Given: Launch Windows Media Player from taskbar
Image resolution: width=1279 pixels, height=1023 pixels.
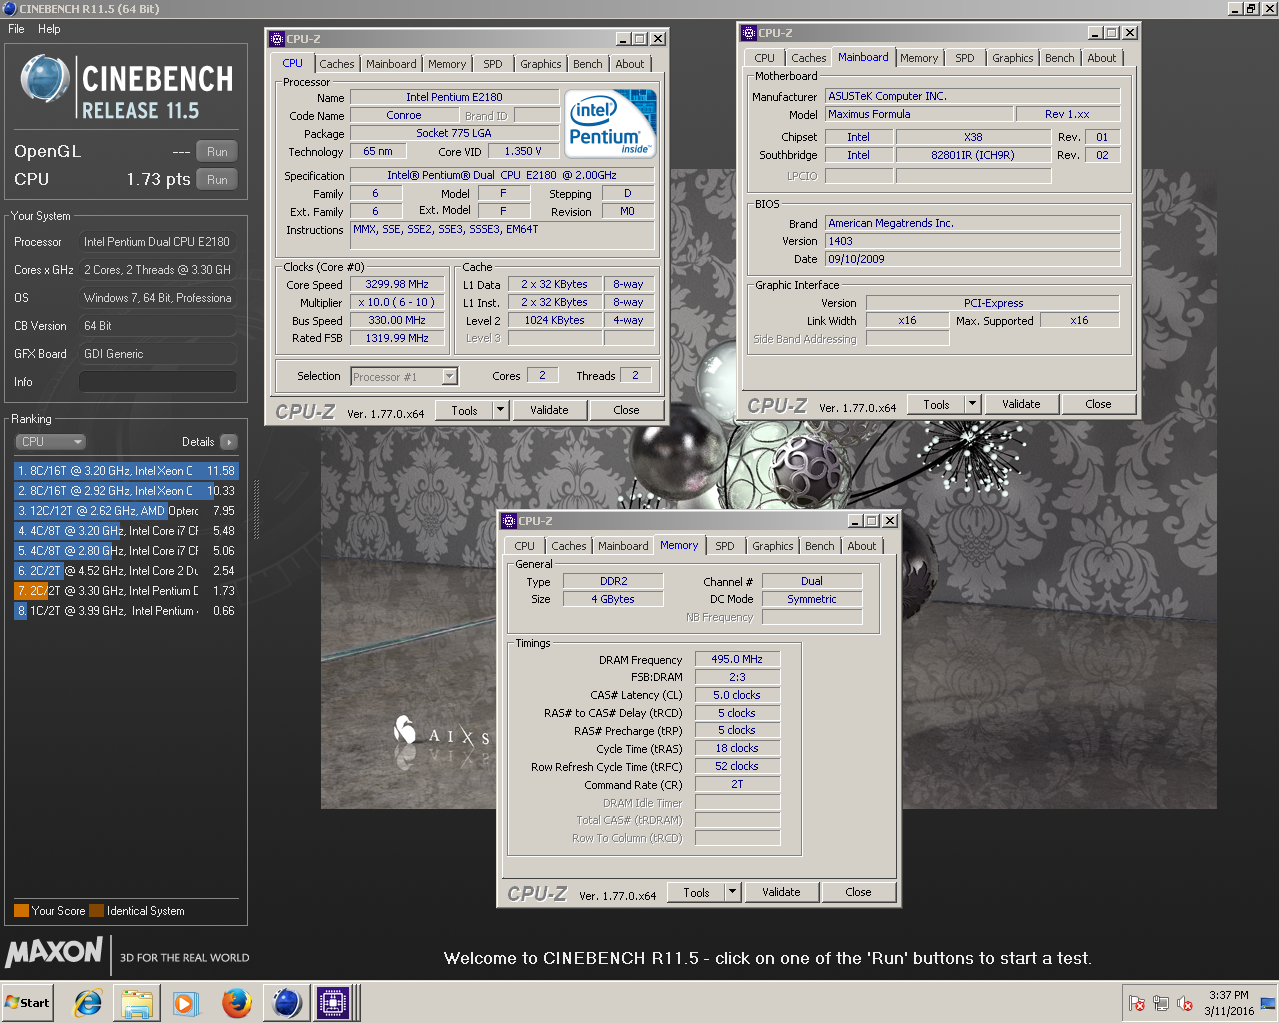Looking at the screenshot, I should (186, 1002).
